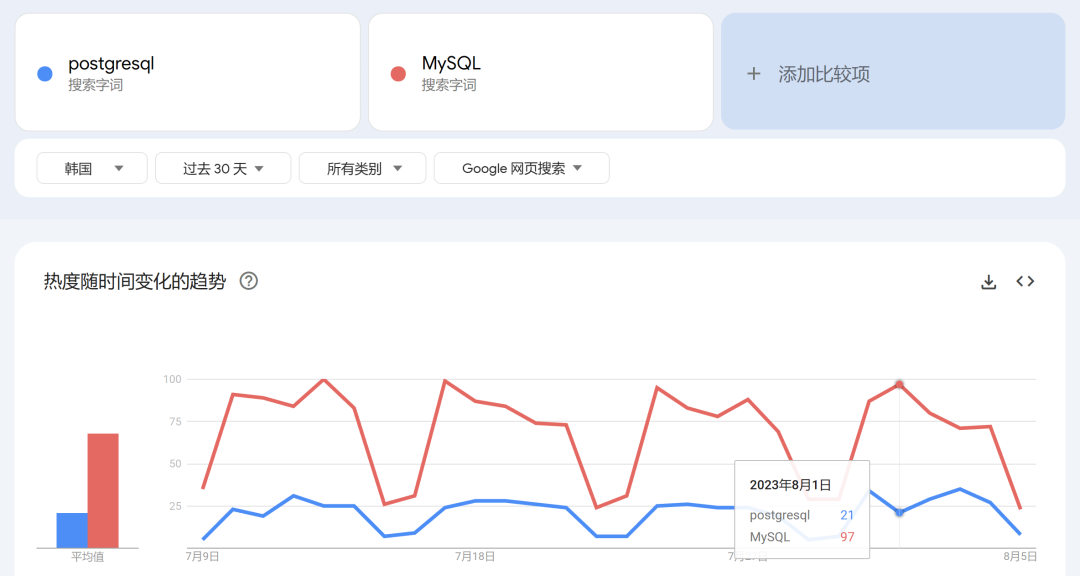
Task: Open the 所有类别 category dropdown
Action: [362, 168]
